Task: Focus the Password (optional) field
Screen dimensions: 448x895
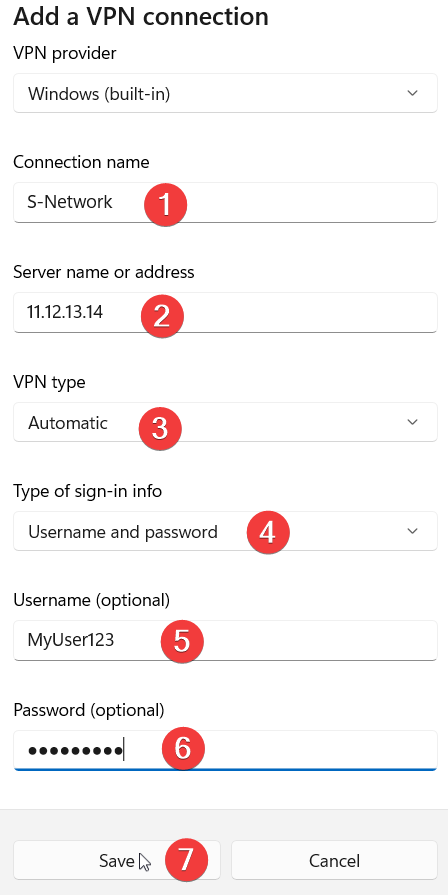Action: [x=225, y=751]
